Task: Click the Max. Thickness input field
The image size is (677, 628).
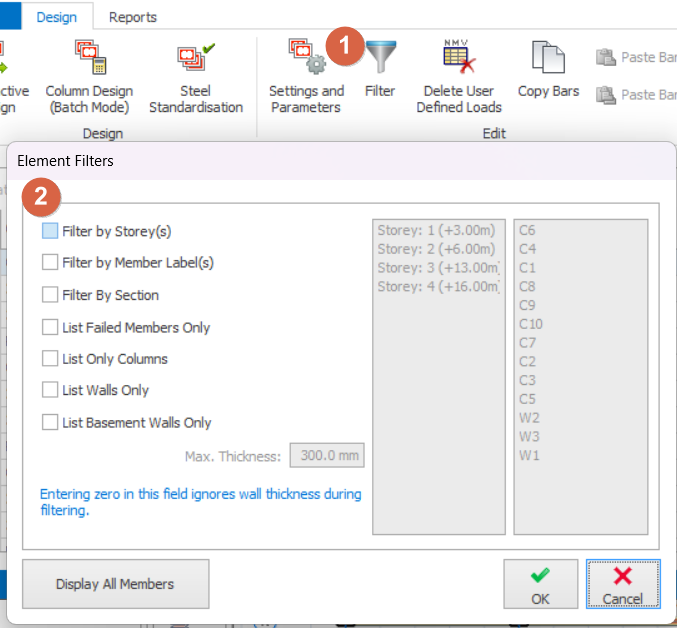Action: pos(327,456)
